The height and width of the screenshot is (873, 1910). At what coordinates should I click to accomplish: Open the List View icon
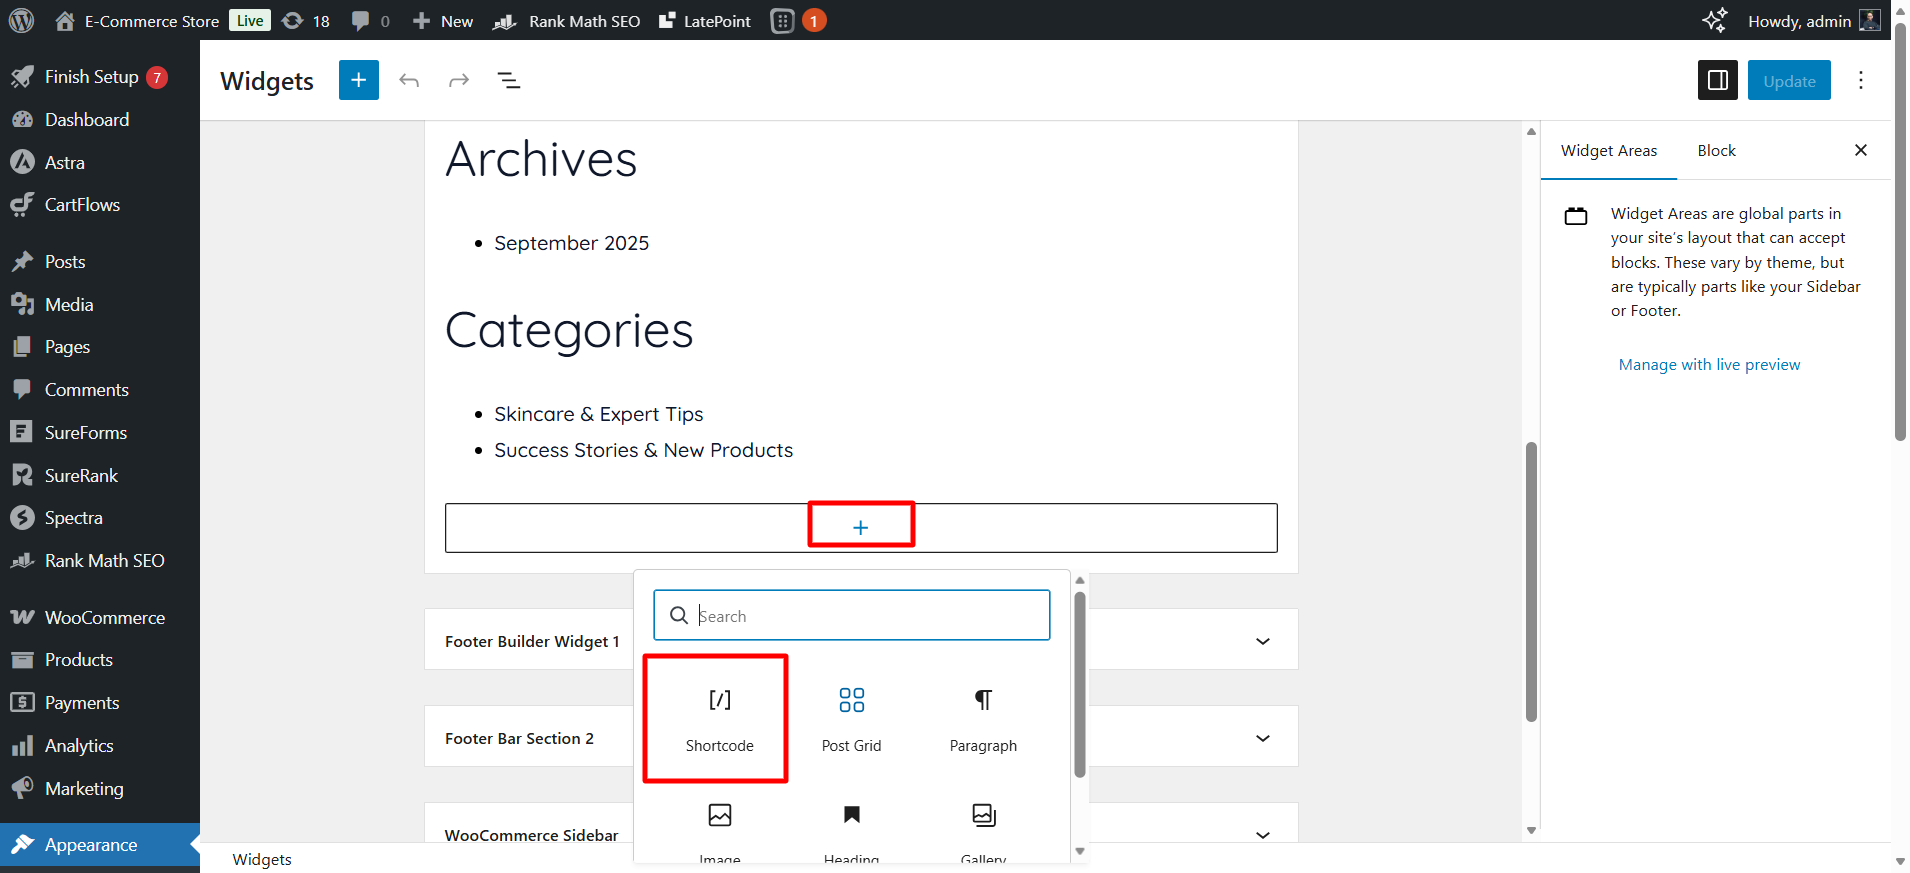click(509, 80)
